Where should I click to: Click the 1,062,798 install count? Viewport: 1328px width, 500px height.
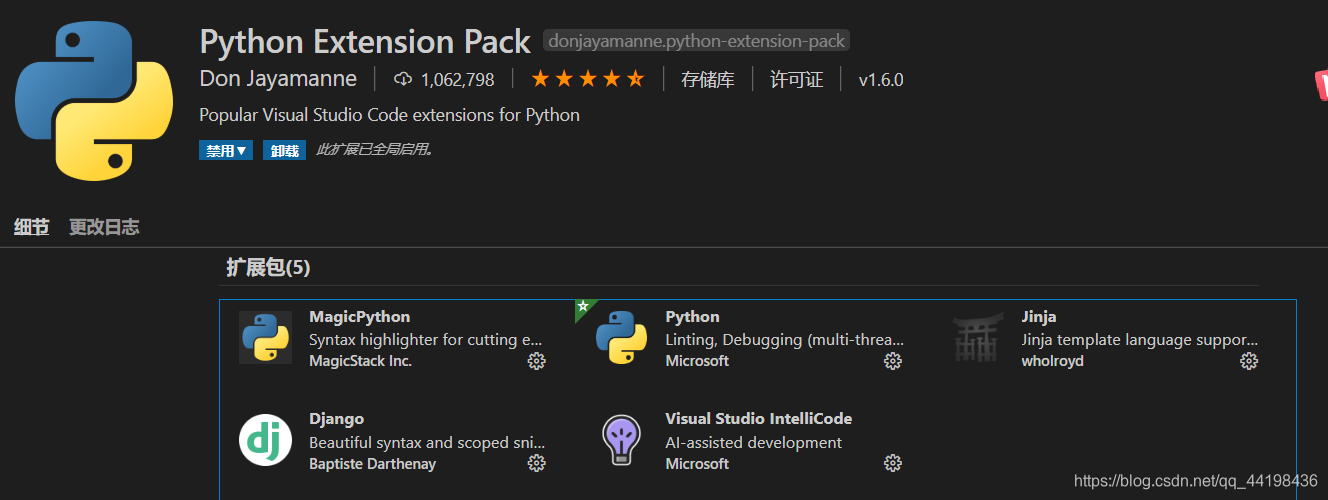tap(458, 80)
